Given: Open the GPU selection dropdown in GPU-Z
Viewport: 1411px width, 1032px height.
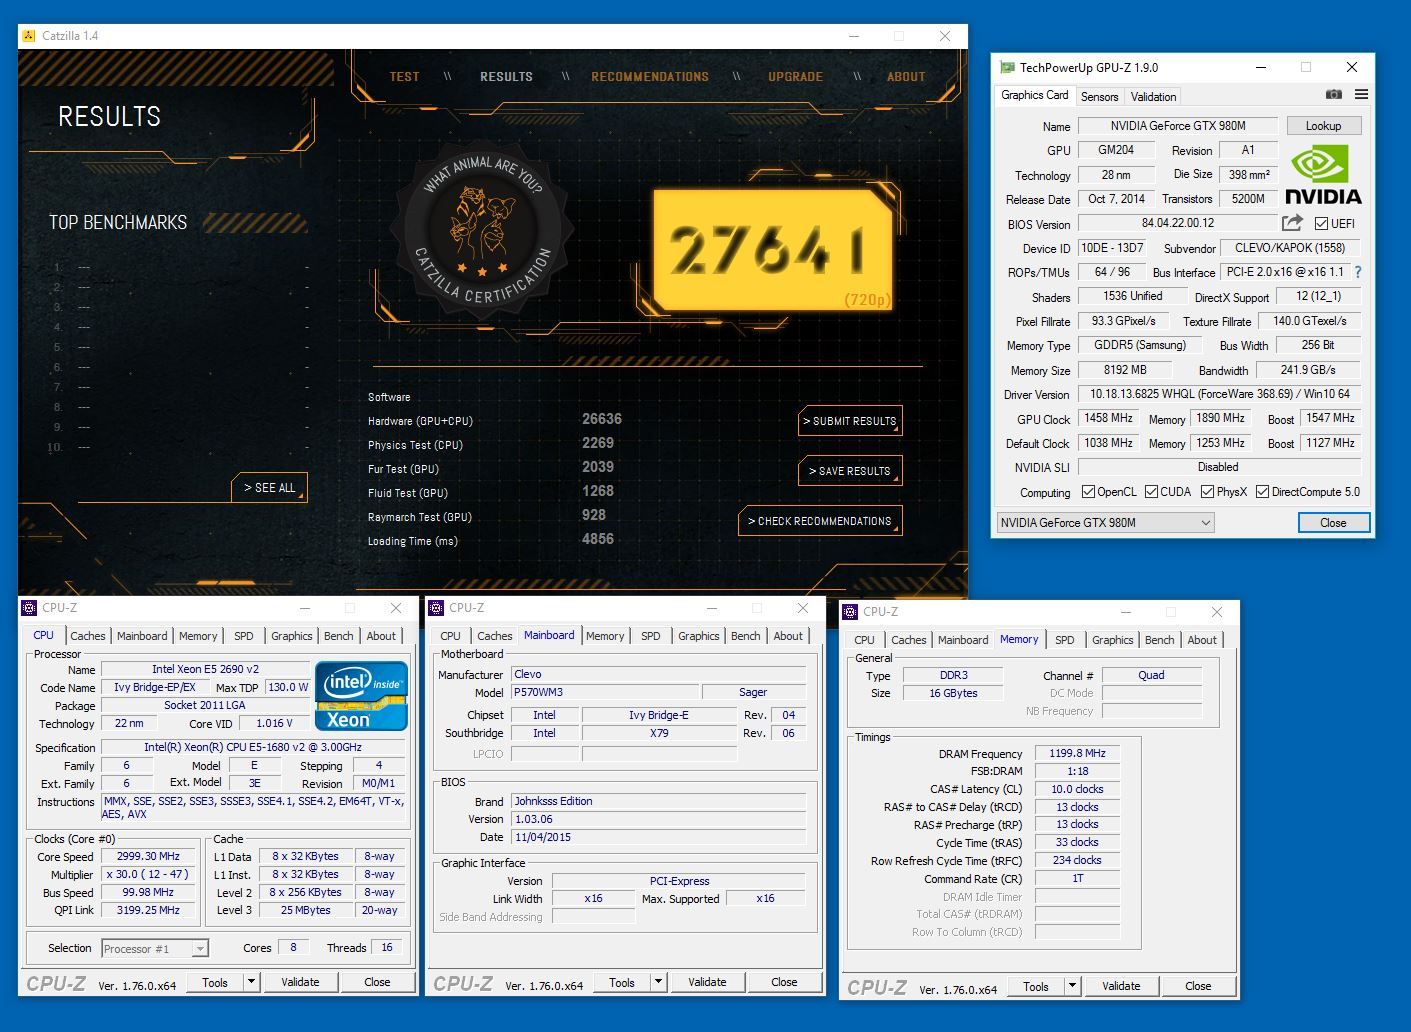Looking at the screenshot, I should 1105,522.
